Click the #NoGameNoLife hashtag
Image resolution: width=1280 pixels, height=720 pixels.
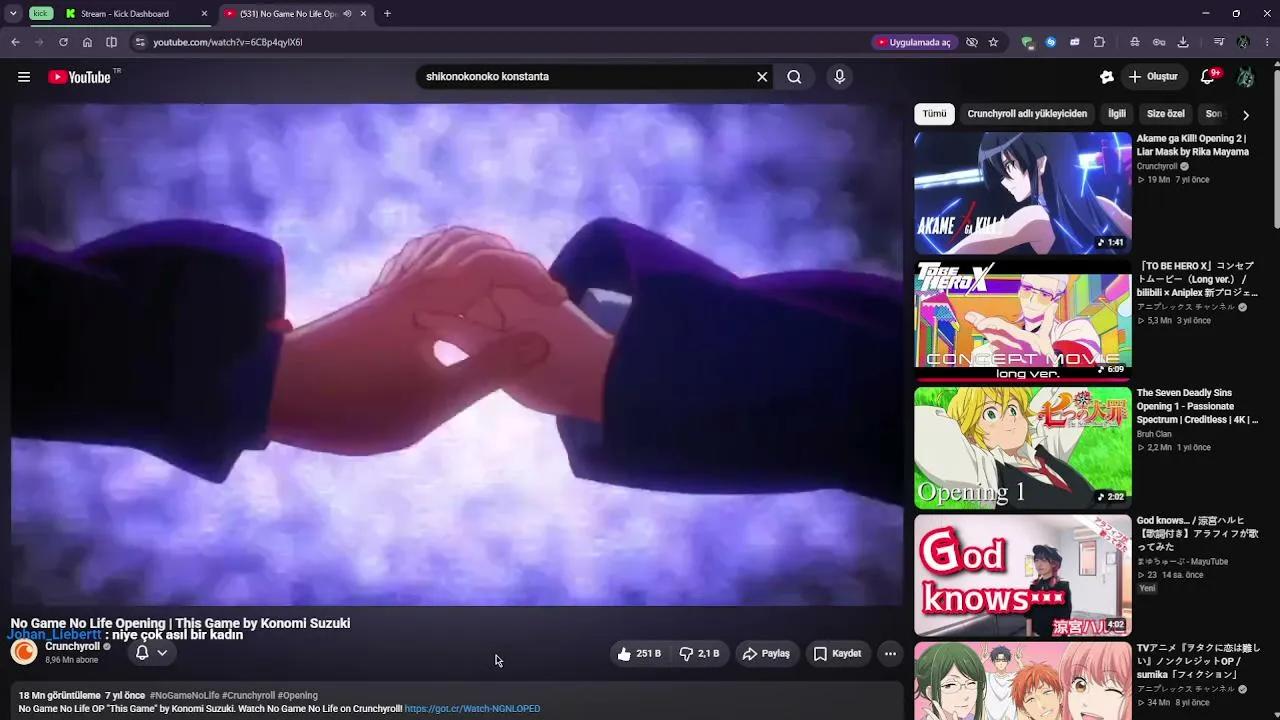coord(184,695)
